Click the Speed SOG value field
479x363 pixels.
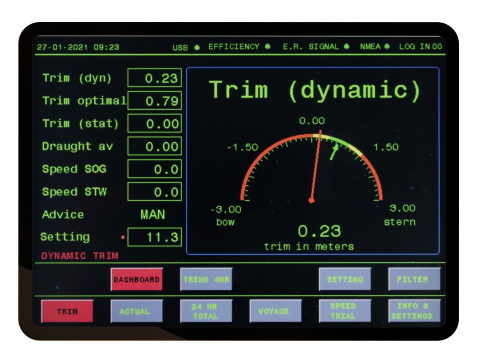click(x=155, y=169)
